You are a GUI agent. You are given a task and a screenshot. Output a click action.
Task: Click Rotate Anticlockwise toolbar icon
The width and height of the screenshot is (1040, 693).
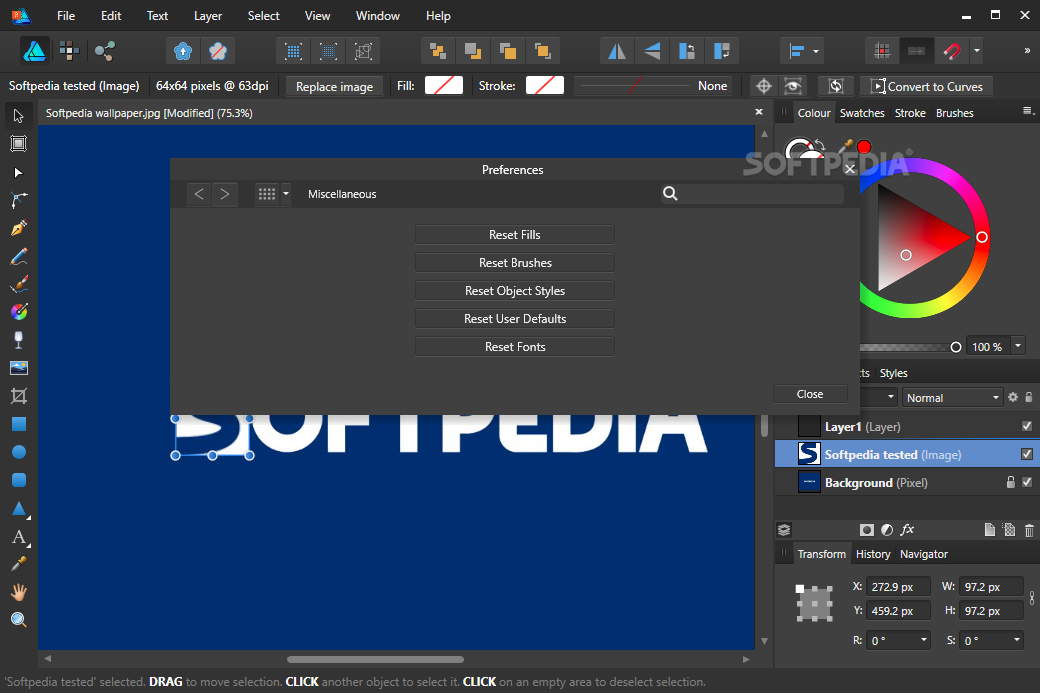point(686,51)
